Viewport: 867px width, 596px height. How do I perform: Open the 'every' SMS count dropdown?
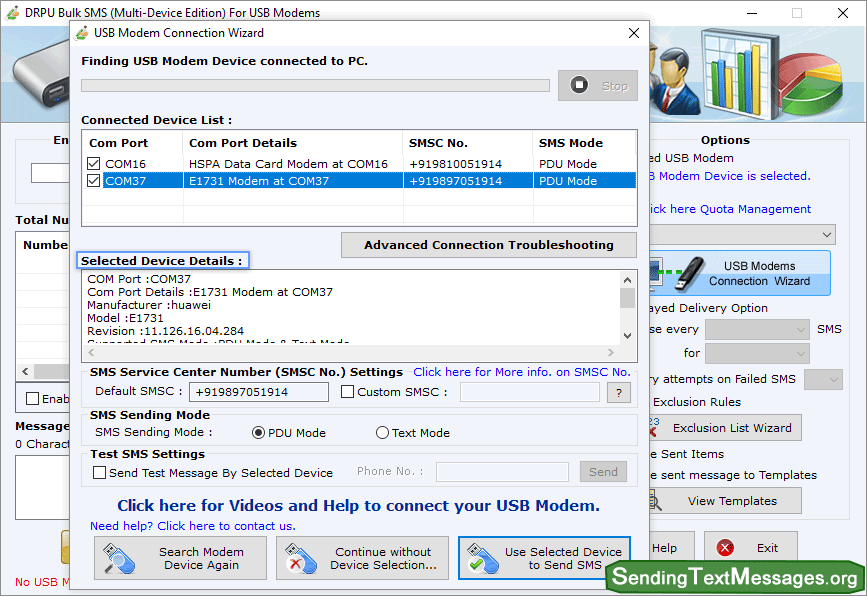pyautogui.click(x=757, y=330)
